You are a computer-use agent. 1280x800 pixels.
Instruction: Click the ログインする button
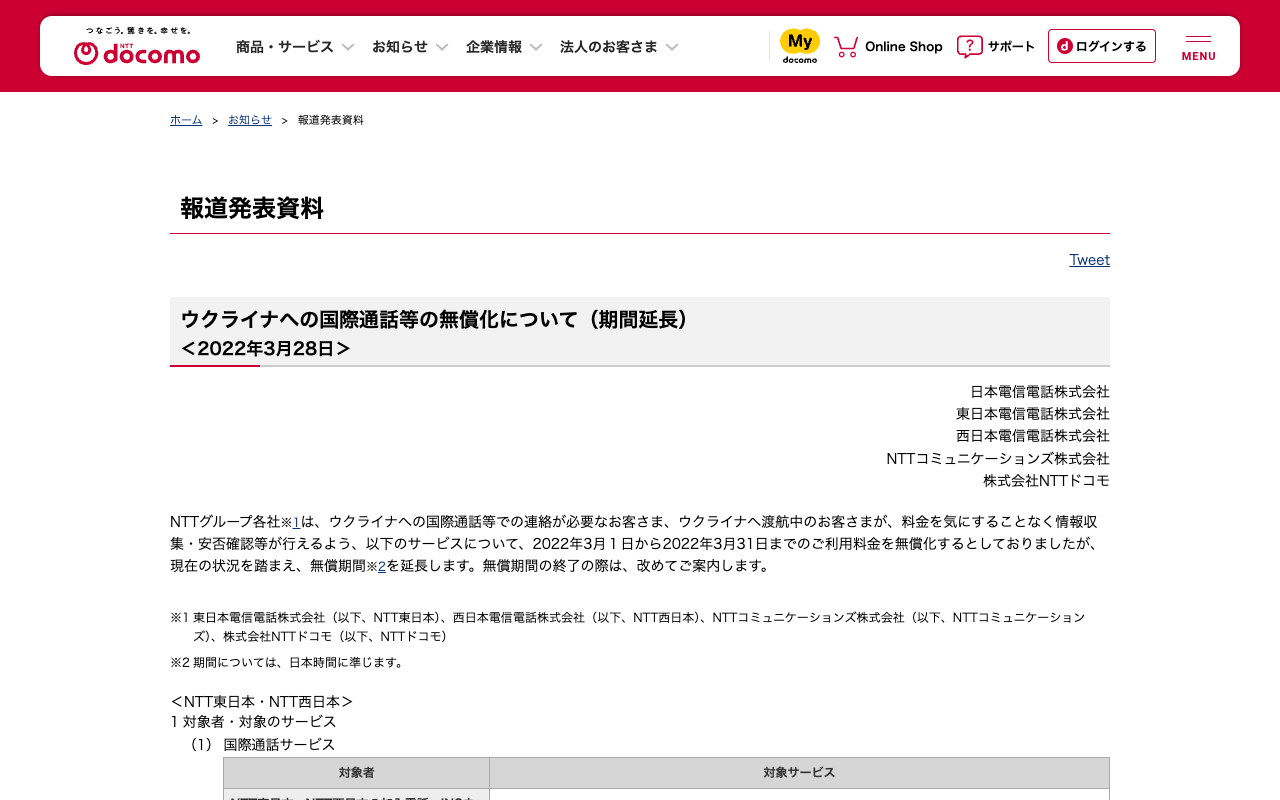click(1102, 46)
